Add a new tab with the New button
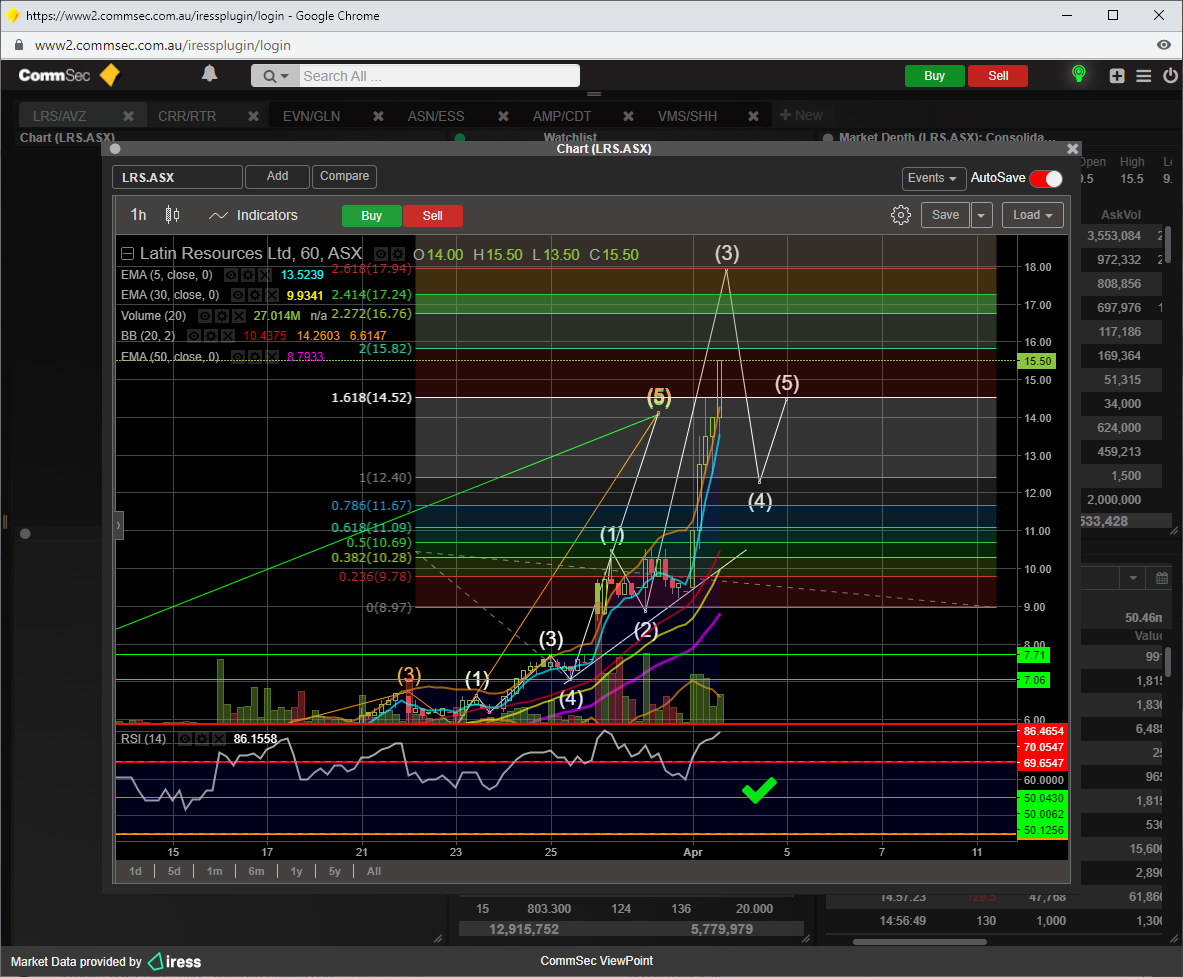The image size is (1183, 977). [x=801, y=115]
